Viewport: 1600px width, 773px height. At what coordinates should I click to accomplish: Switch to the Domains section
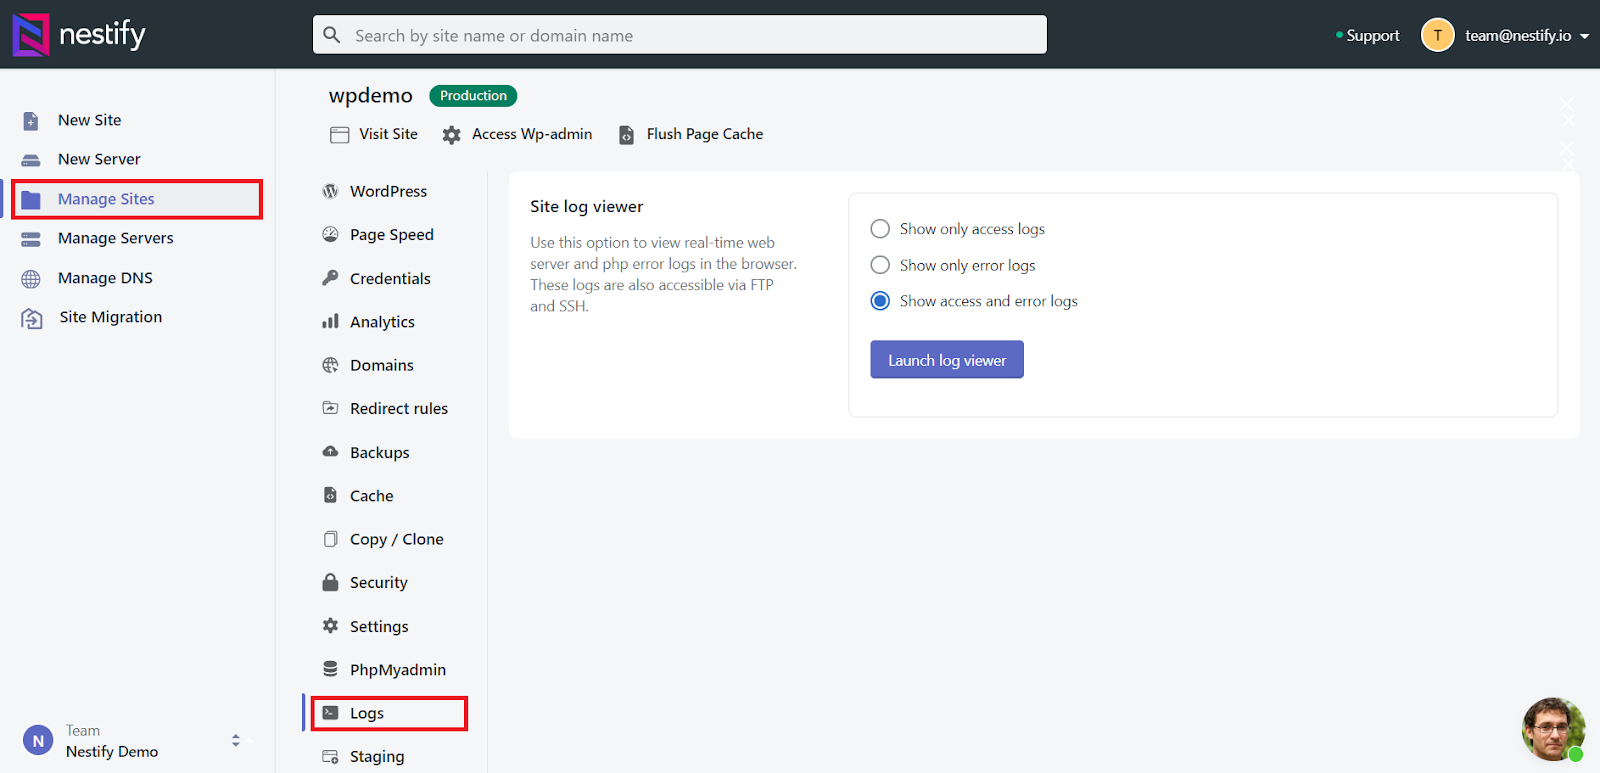click(381, 365)
